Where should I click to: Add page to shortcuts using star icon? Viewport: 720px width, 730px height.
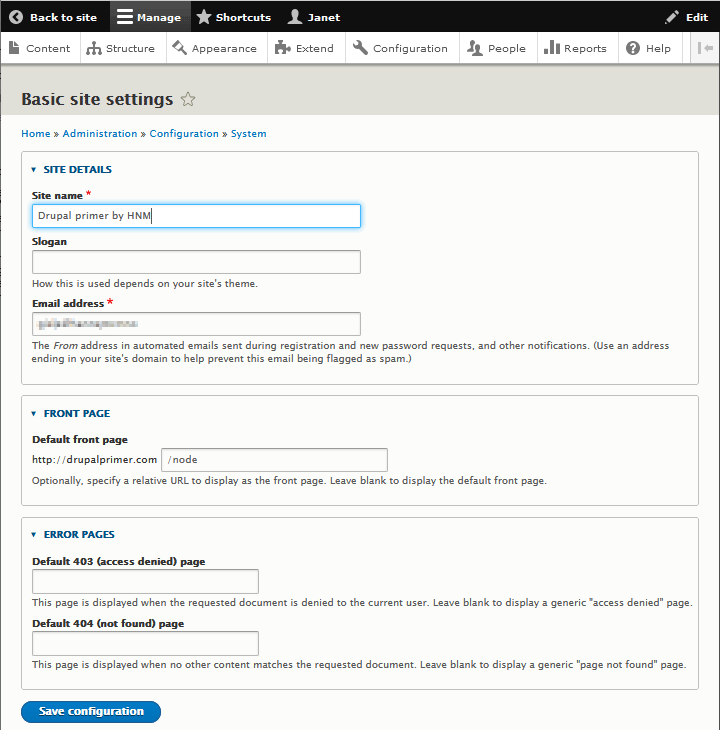pyautogui.click(x=188, y=99)
